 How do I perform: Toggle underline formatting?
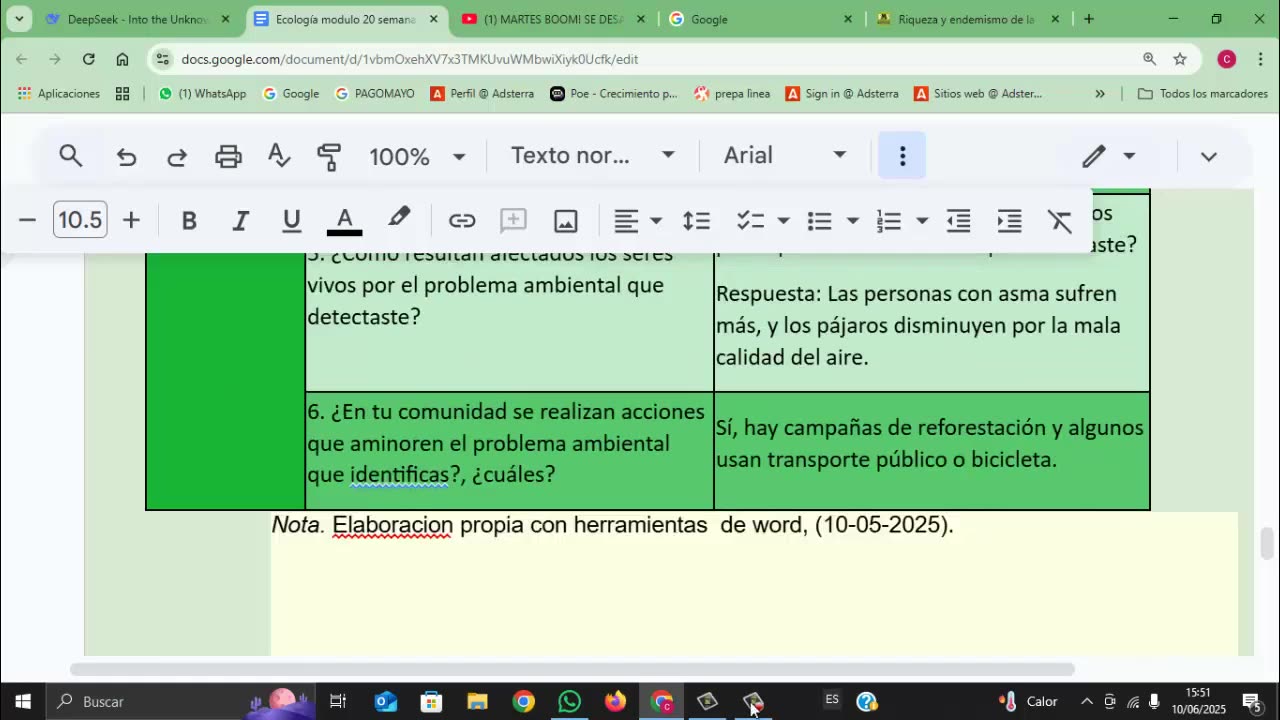[x=292, y=220]
